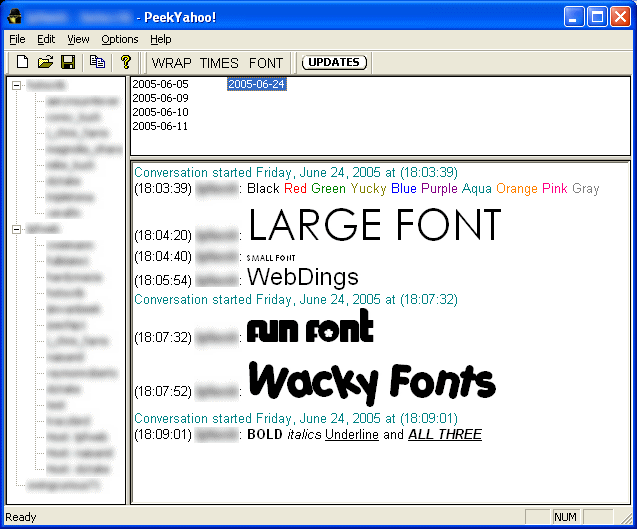Select the date 2005-06-11
Image resolution: width=637 pixels, height=529 pixels.
160,126
